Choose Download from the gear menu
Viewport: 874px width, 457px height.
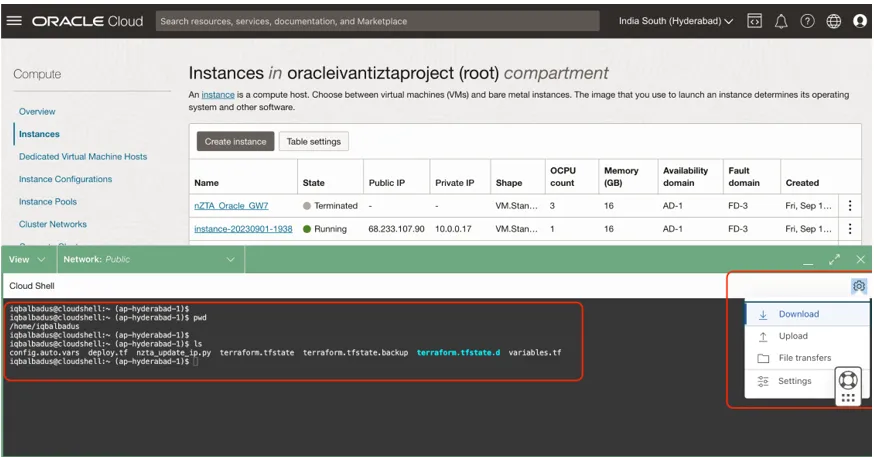click(x=807, y=314)
